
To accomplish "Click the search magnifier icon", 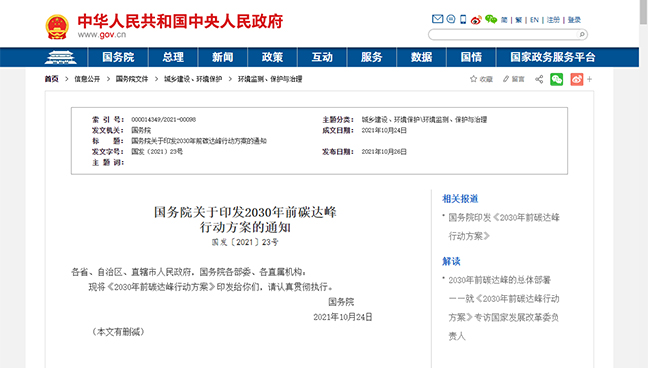I will pos(582,34).
